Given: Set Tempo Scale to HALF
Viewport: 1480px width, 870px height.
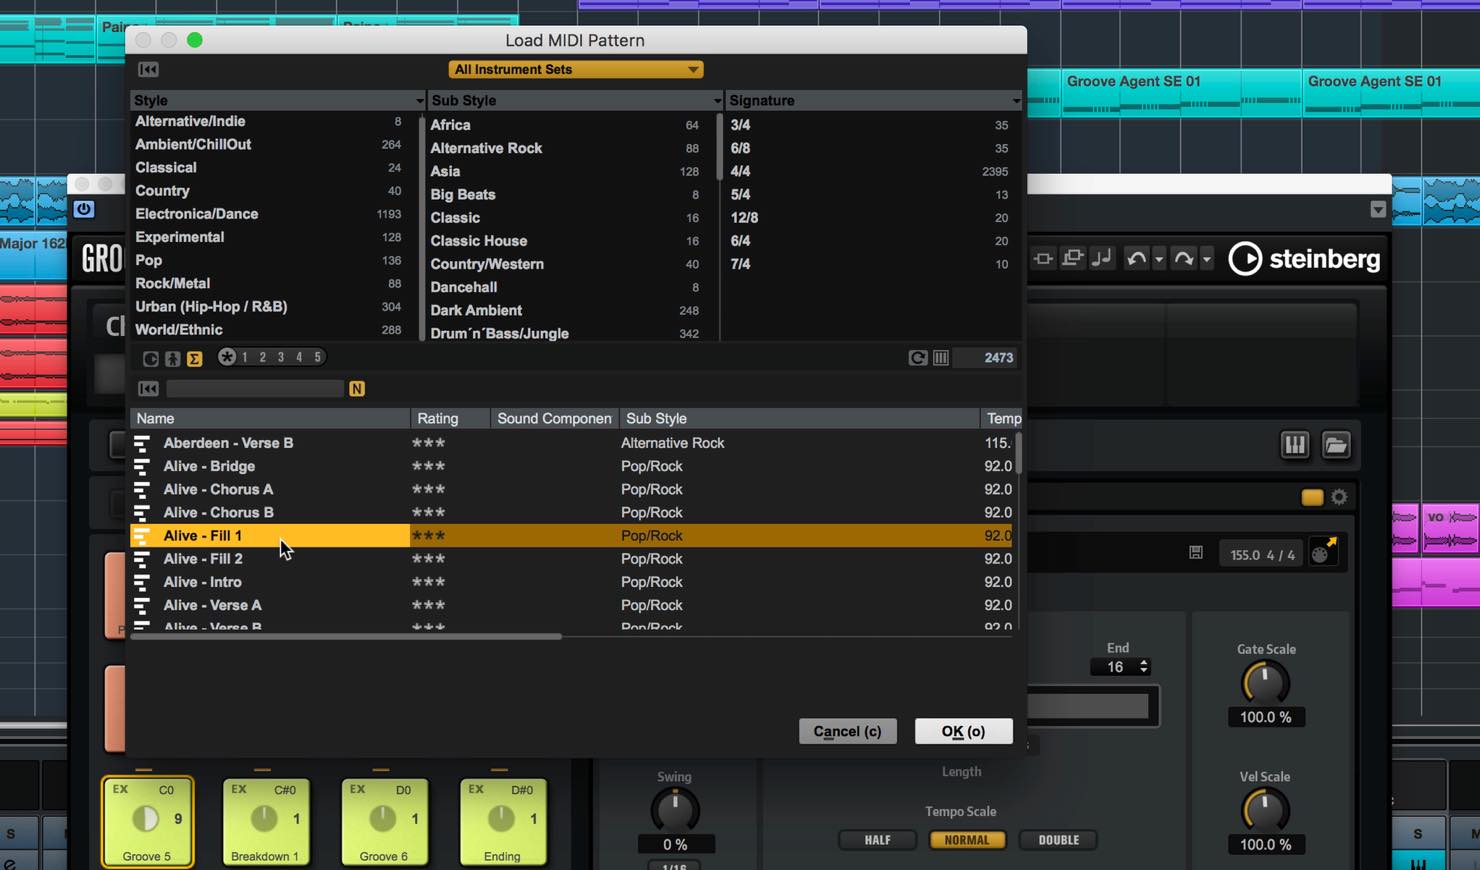Looking at the screenshot, I should (877, 840).
